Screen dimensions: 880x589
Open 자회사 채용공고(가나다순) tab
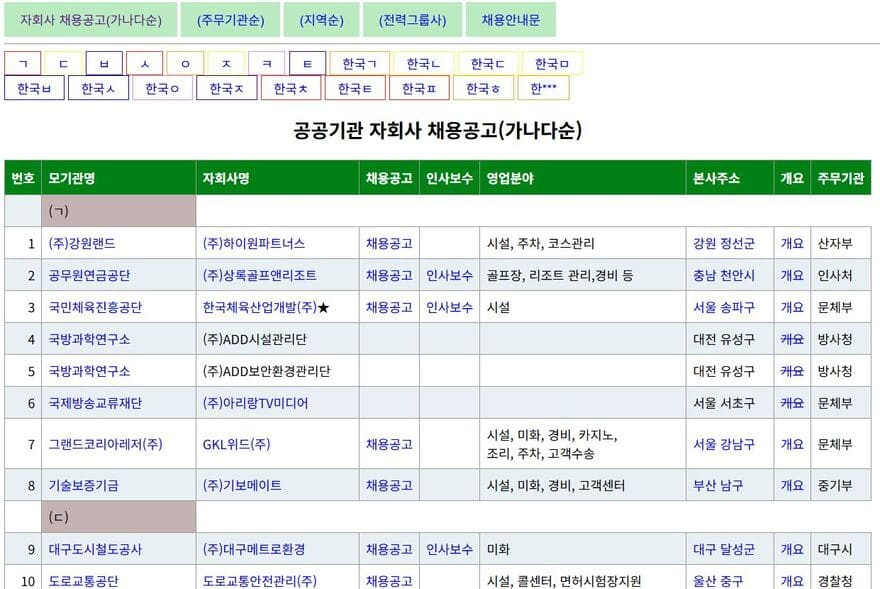pyautogui.click(x=91, y=20)
